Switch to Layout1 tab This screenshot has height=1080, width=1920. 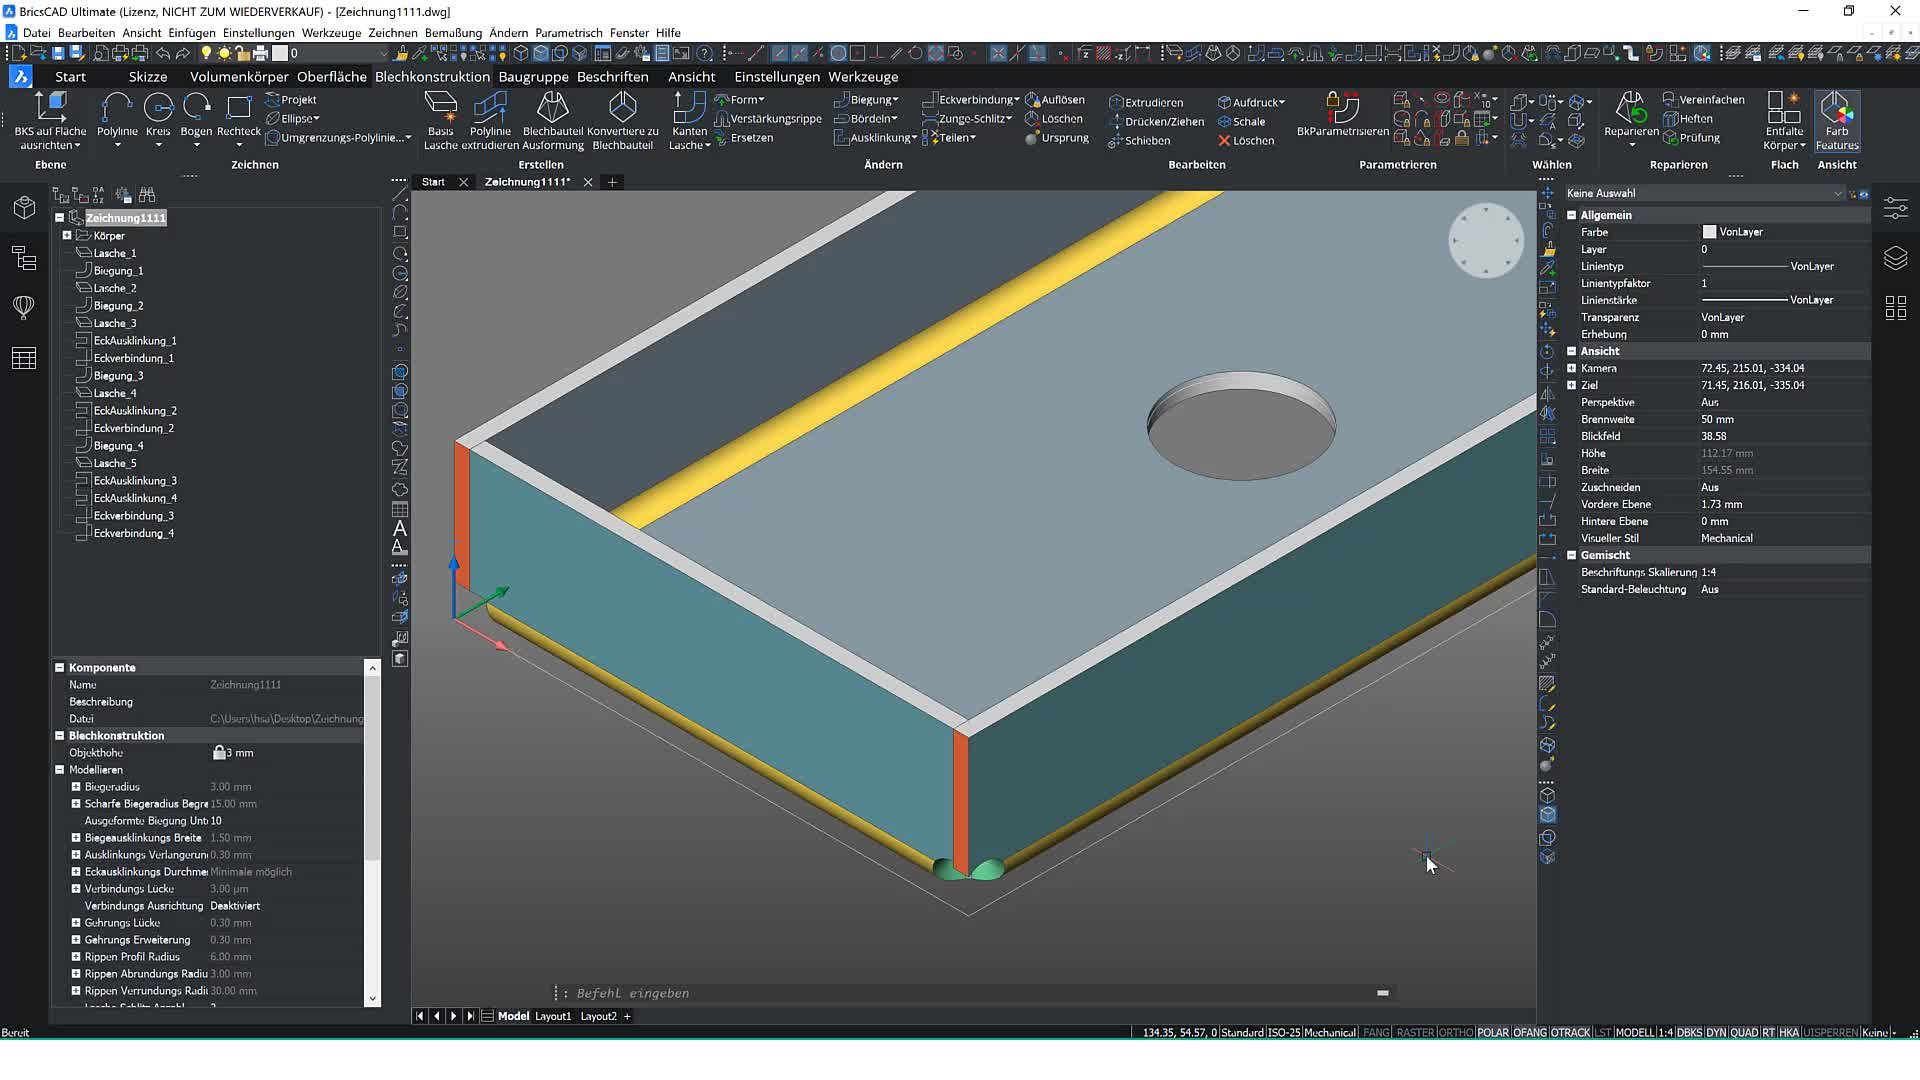click(x=553, y=1016)
